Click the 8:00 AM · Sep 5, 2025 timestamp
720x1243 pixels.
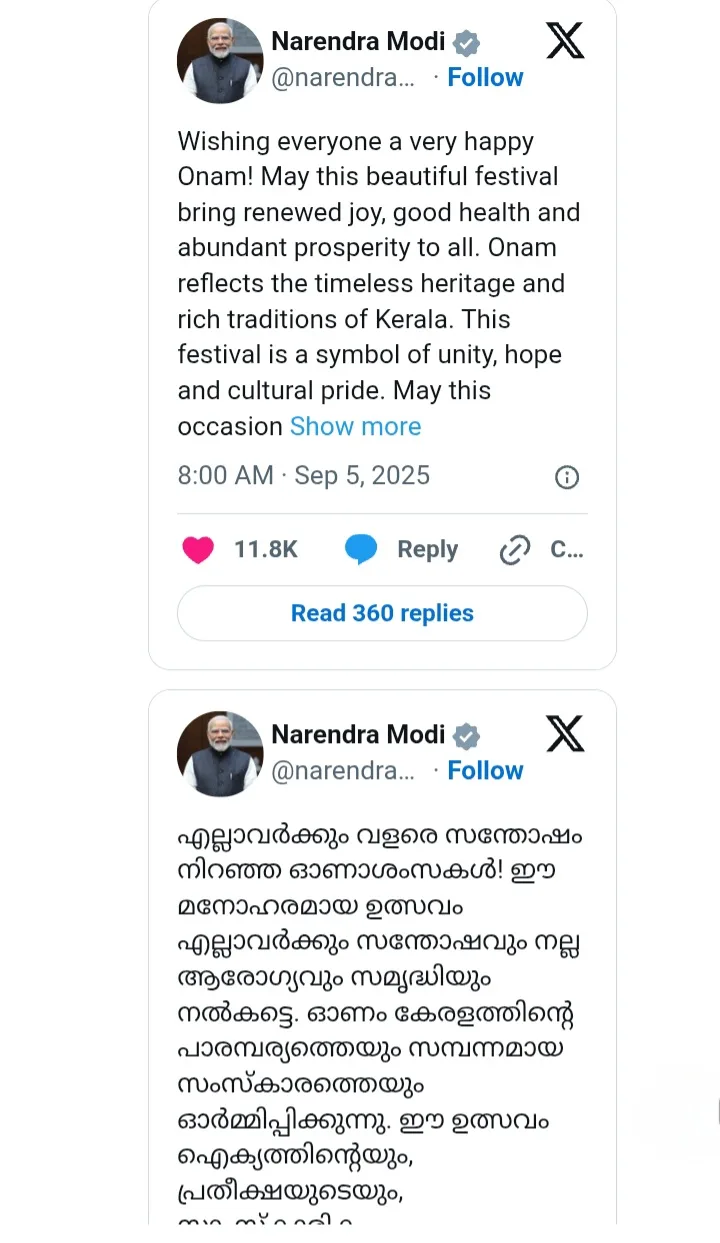(303, 475)
